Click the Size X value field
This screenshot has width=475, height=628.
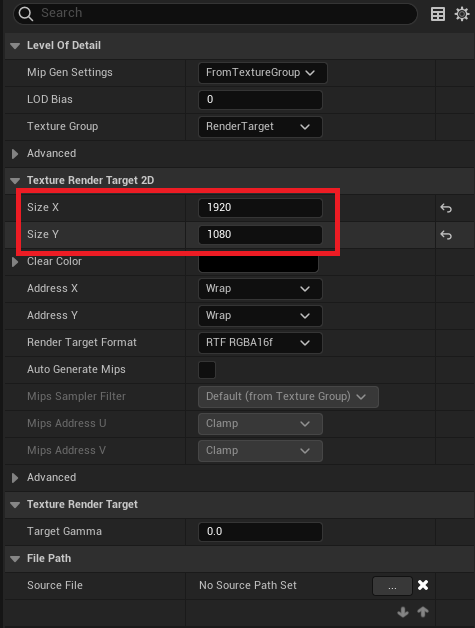click(x=260, y=207)
